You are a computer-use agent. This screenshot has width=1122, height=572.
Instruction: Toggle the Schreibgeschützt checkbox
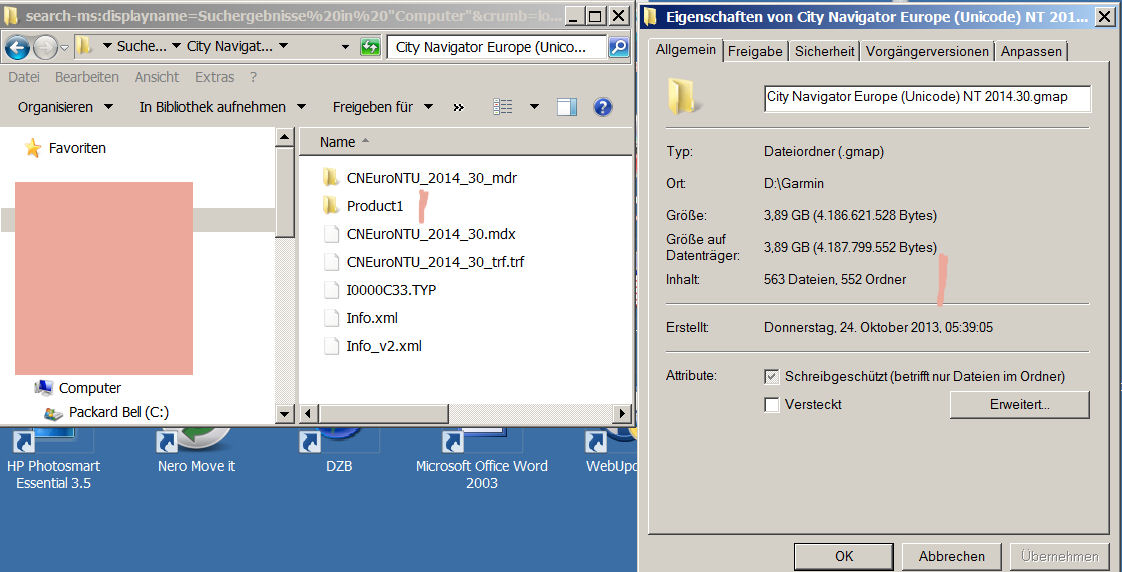click(771, 377)
